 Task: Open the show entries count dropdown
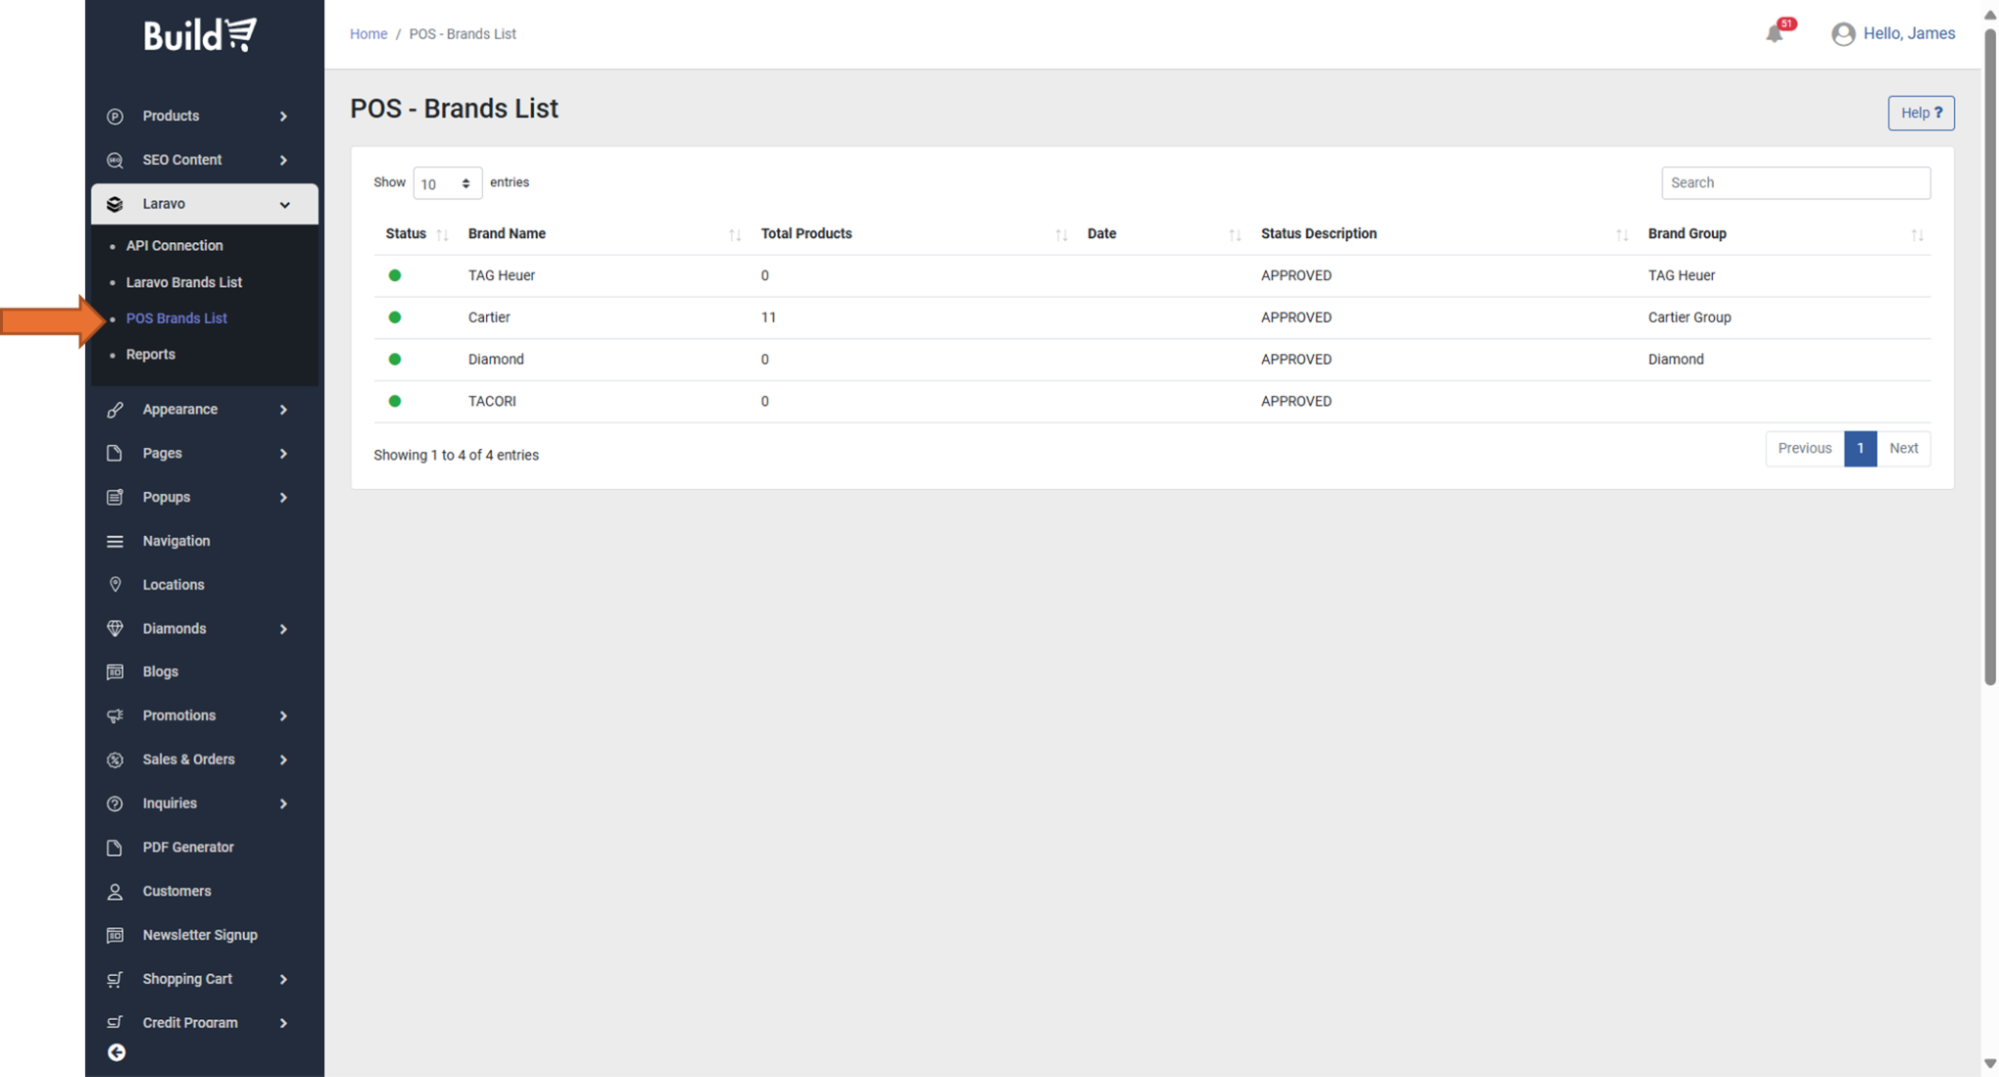[446, 183]
